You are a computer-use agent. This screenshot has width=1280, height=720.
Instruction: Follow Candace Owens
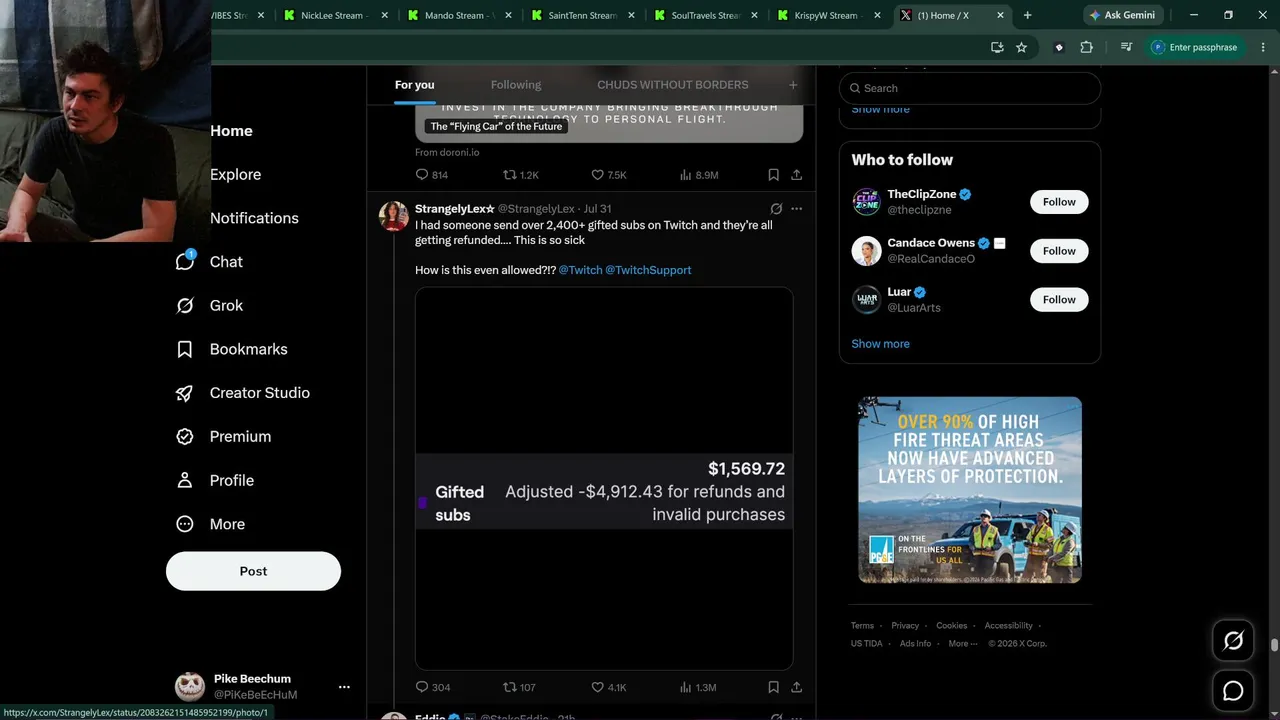(x=1059, y=251)
